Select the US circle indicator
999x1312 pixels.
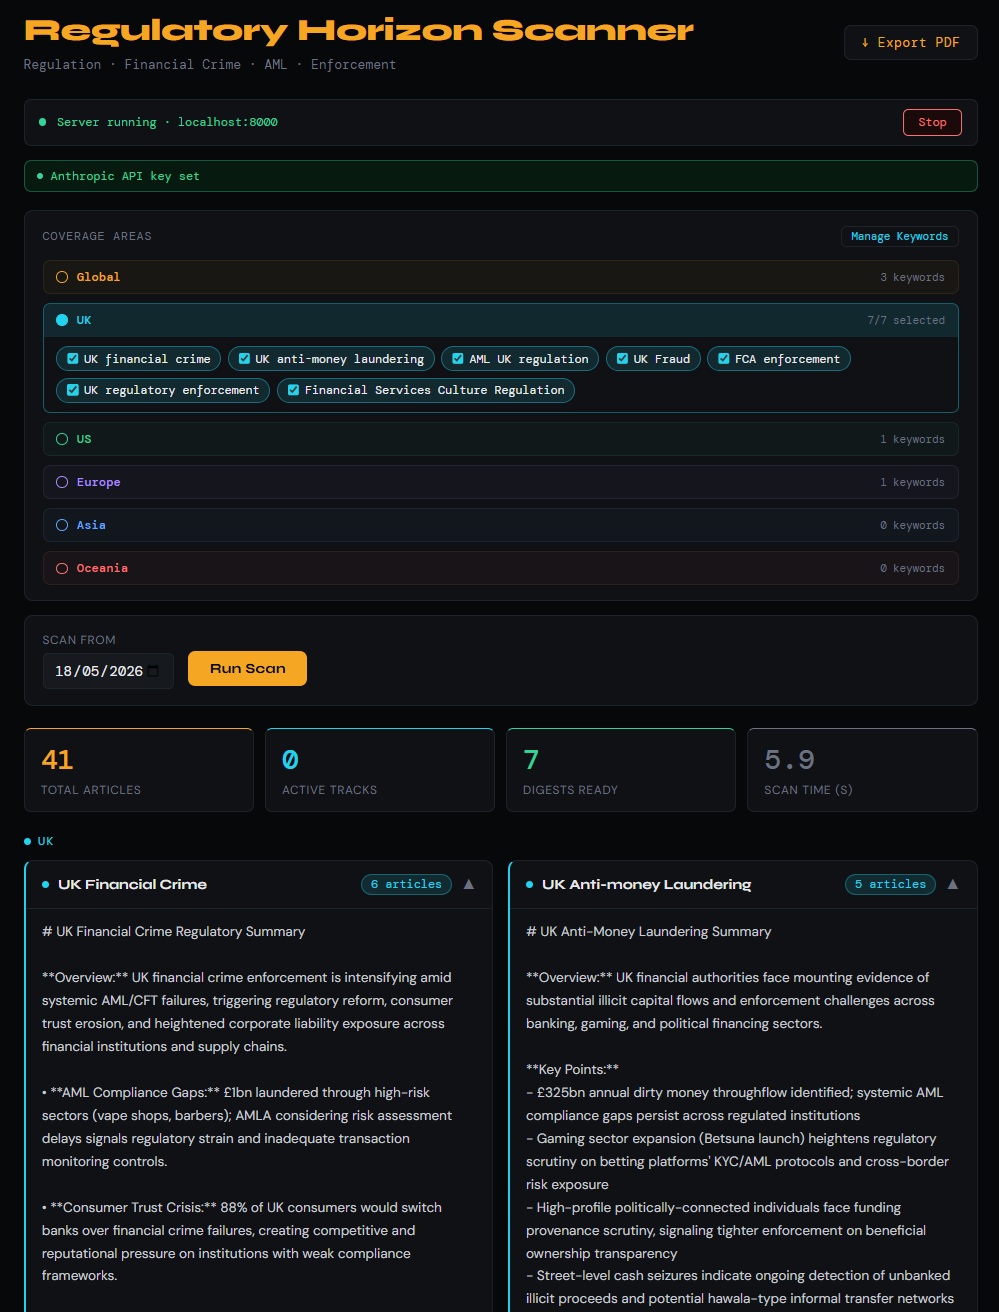click(62, 439)
